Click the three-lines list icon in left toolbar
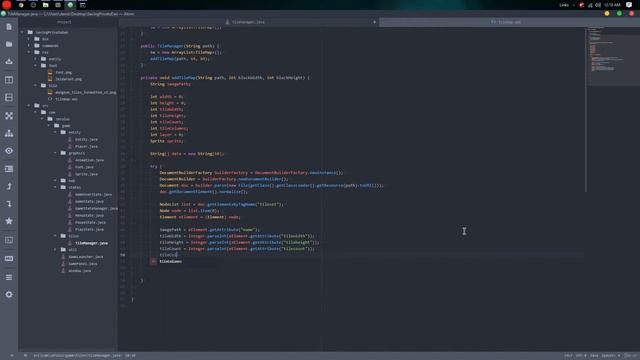640x360 pixels. point(9,277)
